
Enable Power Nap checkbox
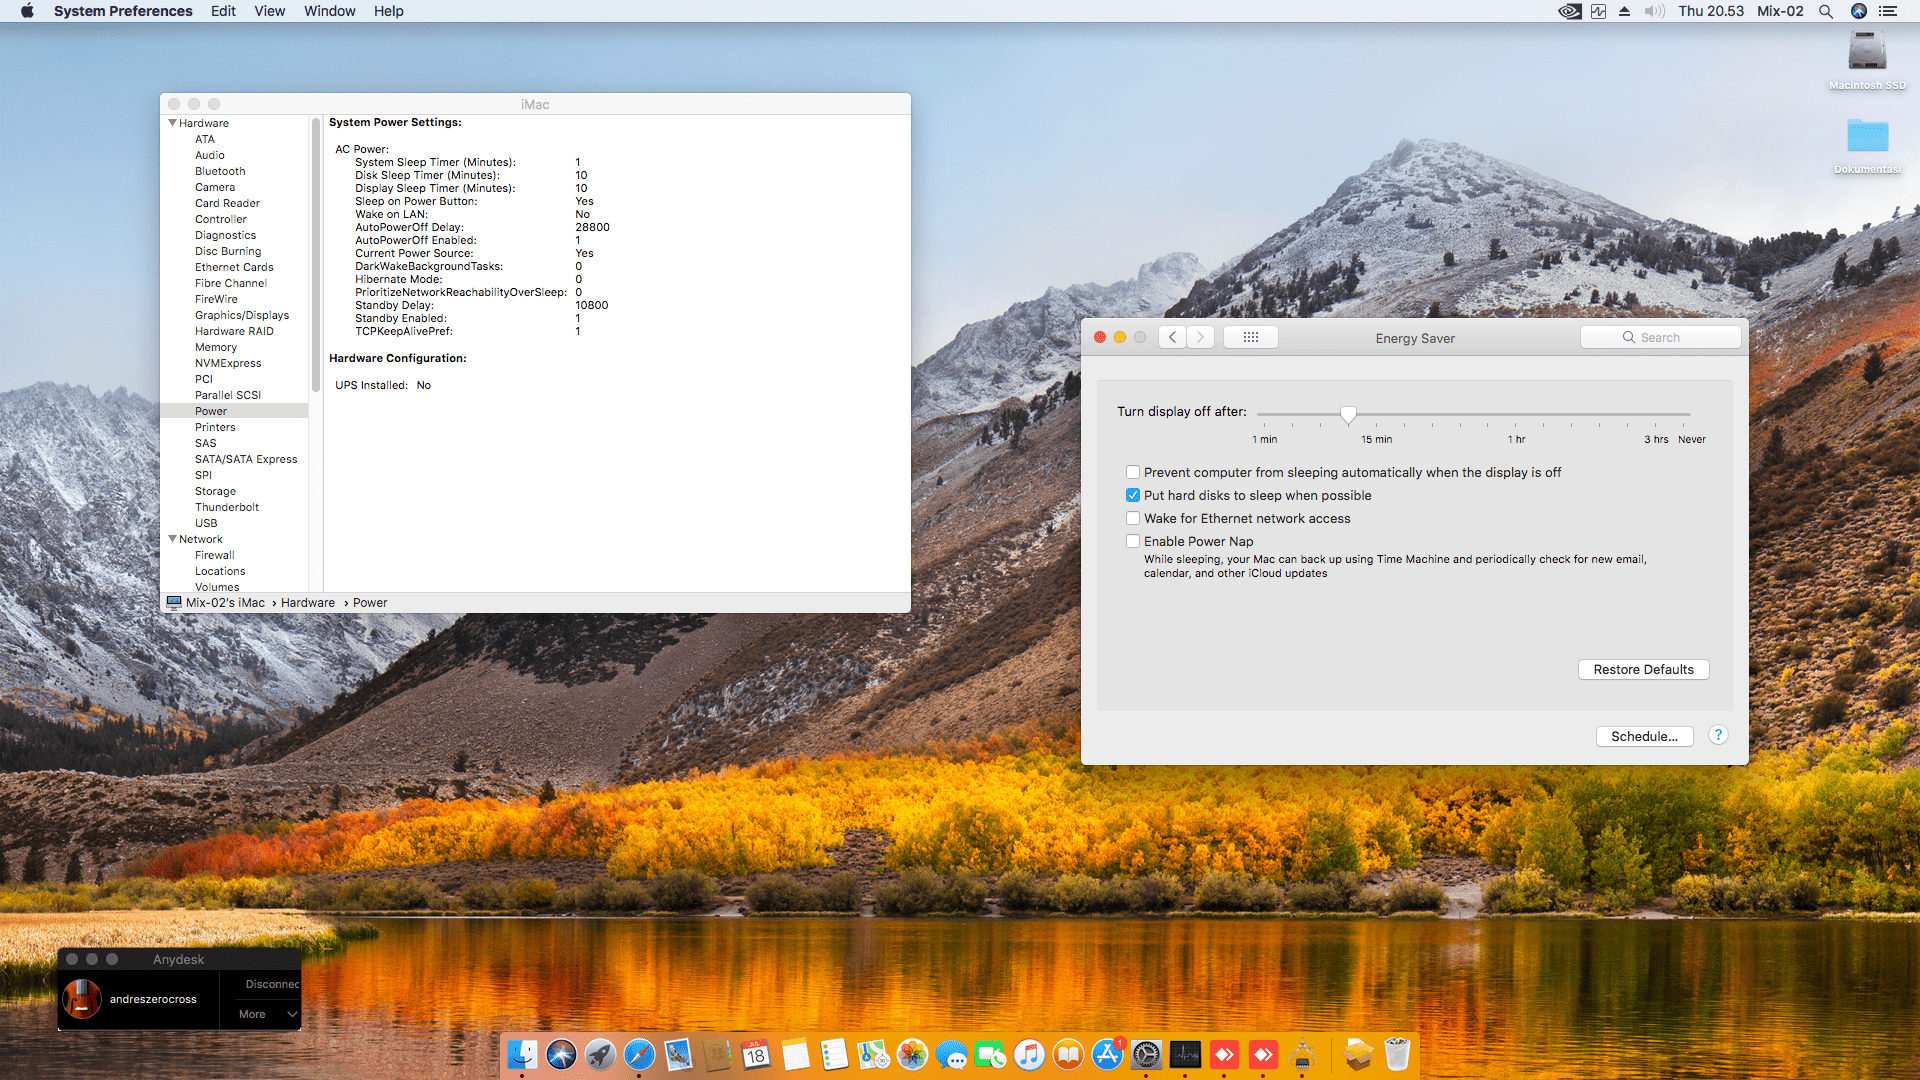pyautogui.click(x=1133, y=541)
